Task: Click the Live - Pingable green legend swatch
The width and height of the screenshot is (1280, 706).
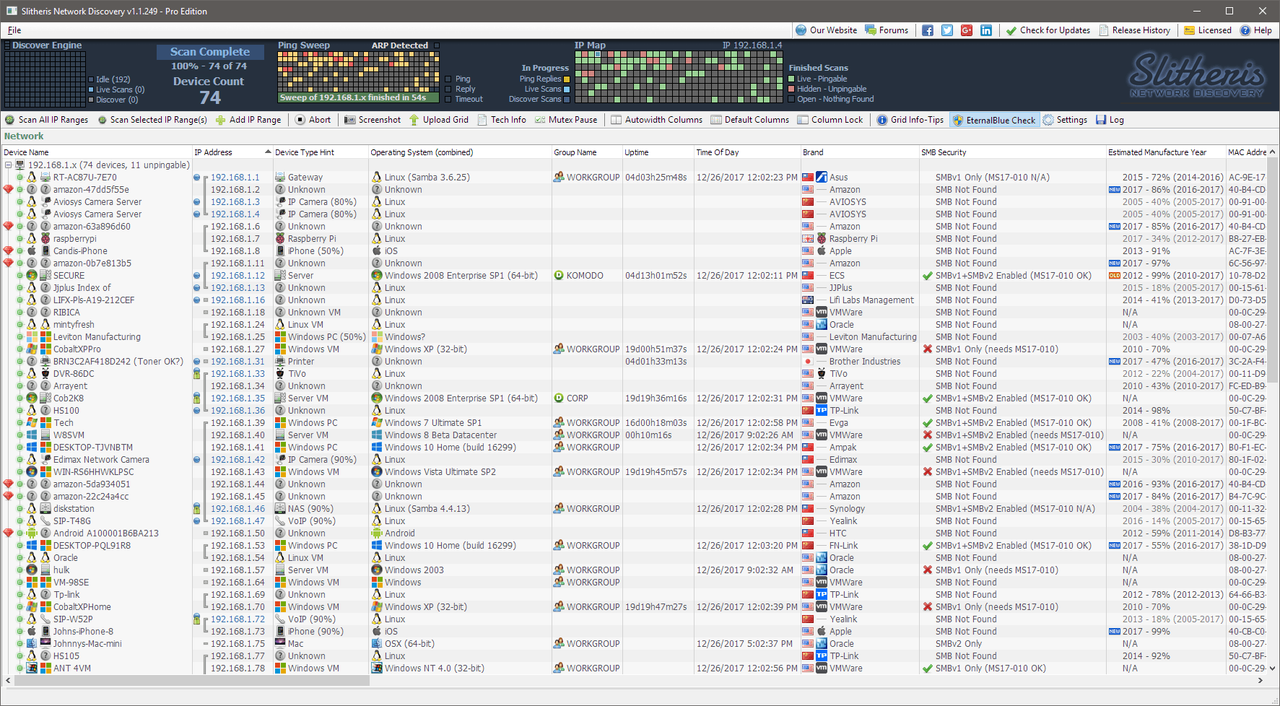Action: tap(791, 79)
